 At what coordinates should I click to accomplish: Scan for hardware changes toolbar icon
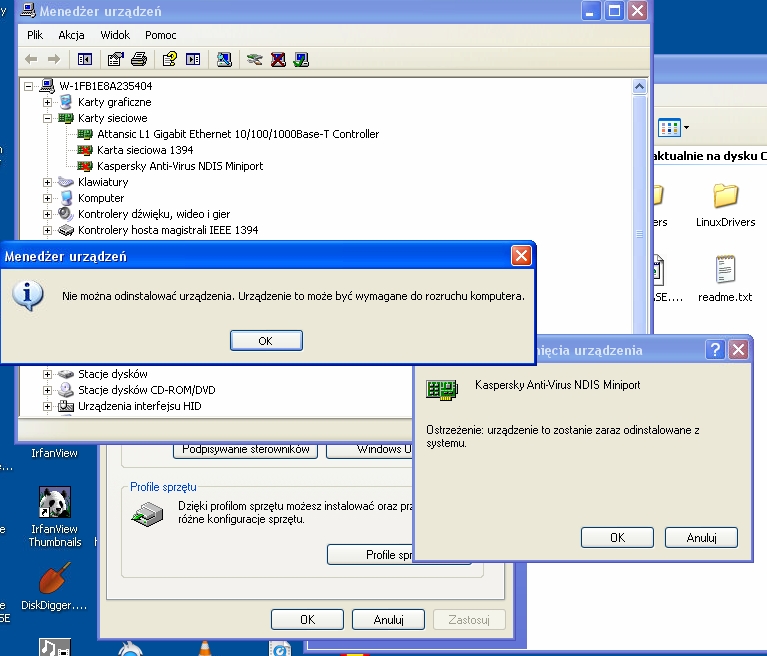224,60
